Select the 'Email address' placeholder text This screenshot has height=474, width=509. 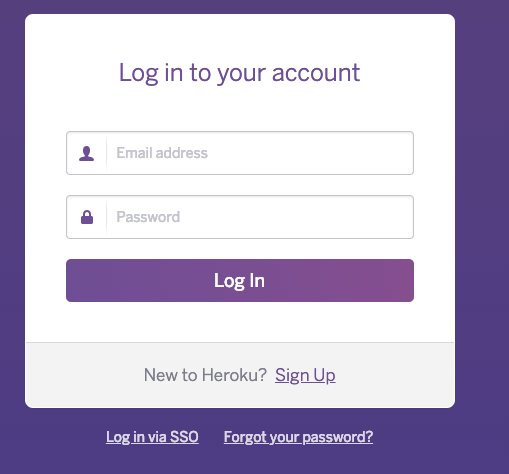(x=162, y=153)
